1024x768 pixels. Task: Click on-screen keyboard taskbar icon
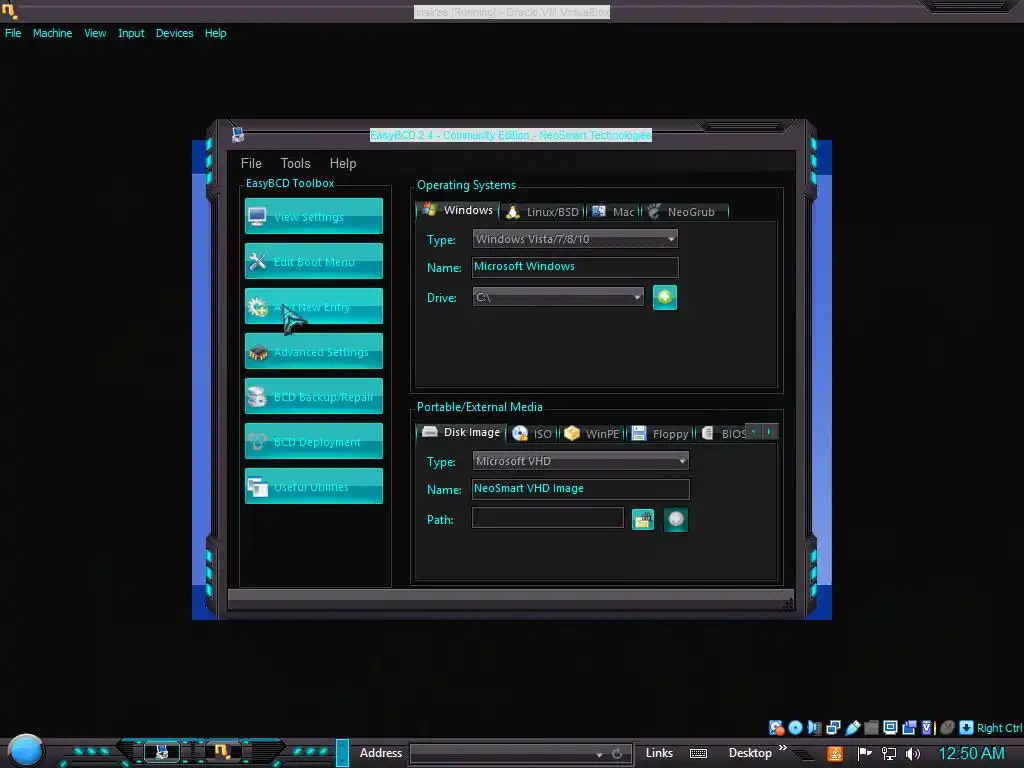click(698, 754)
